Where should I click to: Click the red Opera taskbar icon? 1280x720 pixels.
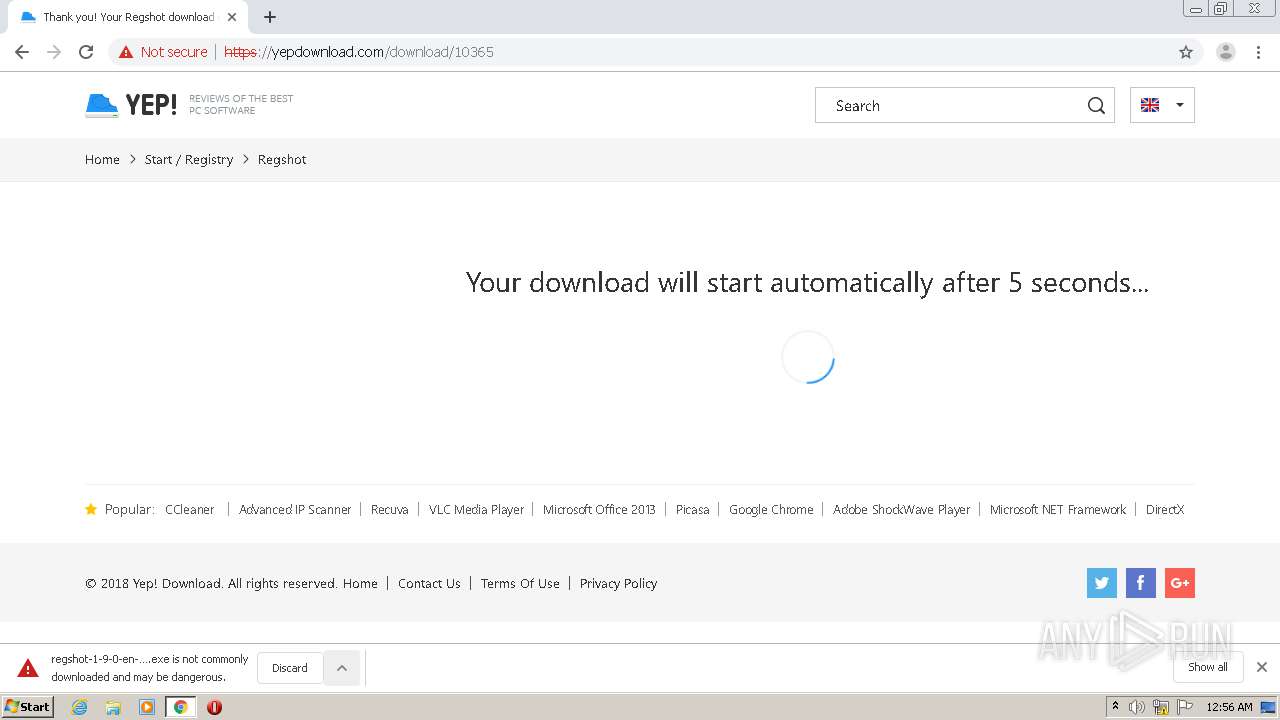pyautogui.click(x=214, y=707)
